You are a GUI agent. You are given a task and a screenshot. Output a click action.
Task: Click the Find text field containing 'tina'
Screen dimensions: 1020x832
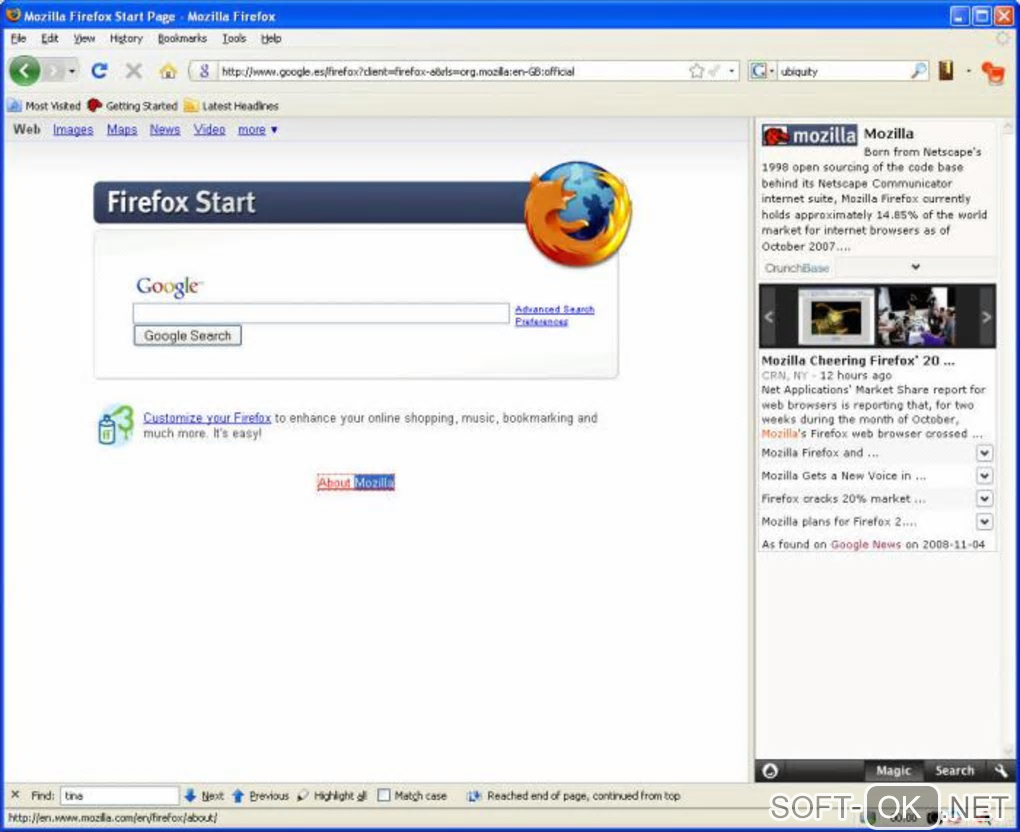tap(120, 796)
